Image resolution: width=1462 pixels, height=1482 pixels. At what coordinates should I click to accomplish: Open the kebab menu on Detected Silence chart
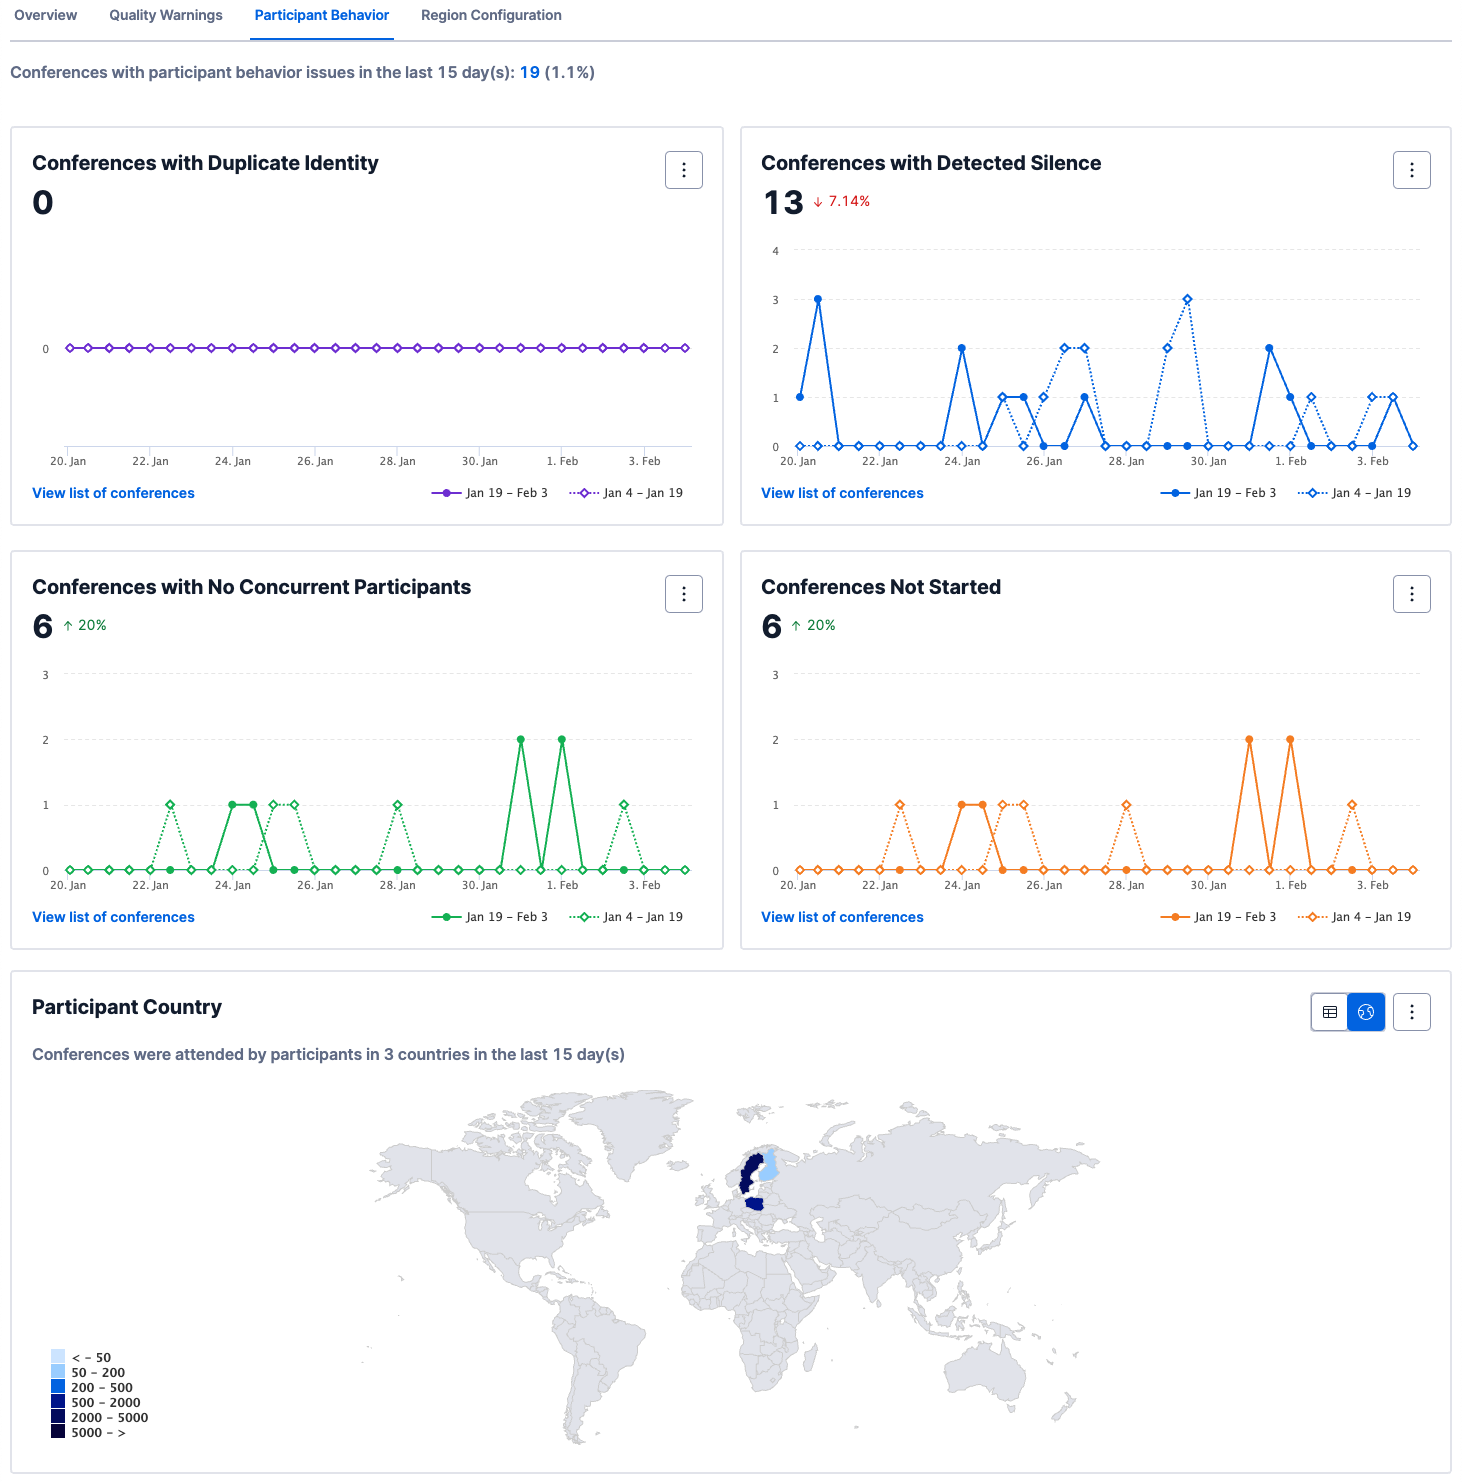1411,170
